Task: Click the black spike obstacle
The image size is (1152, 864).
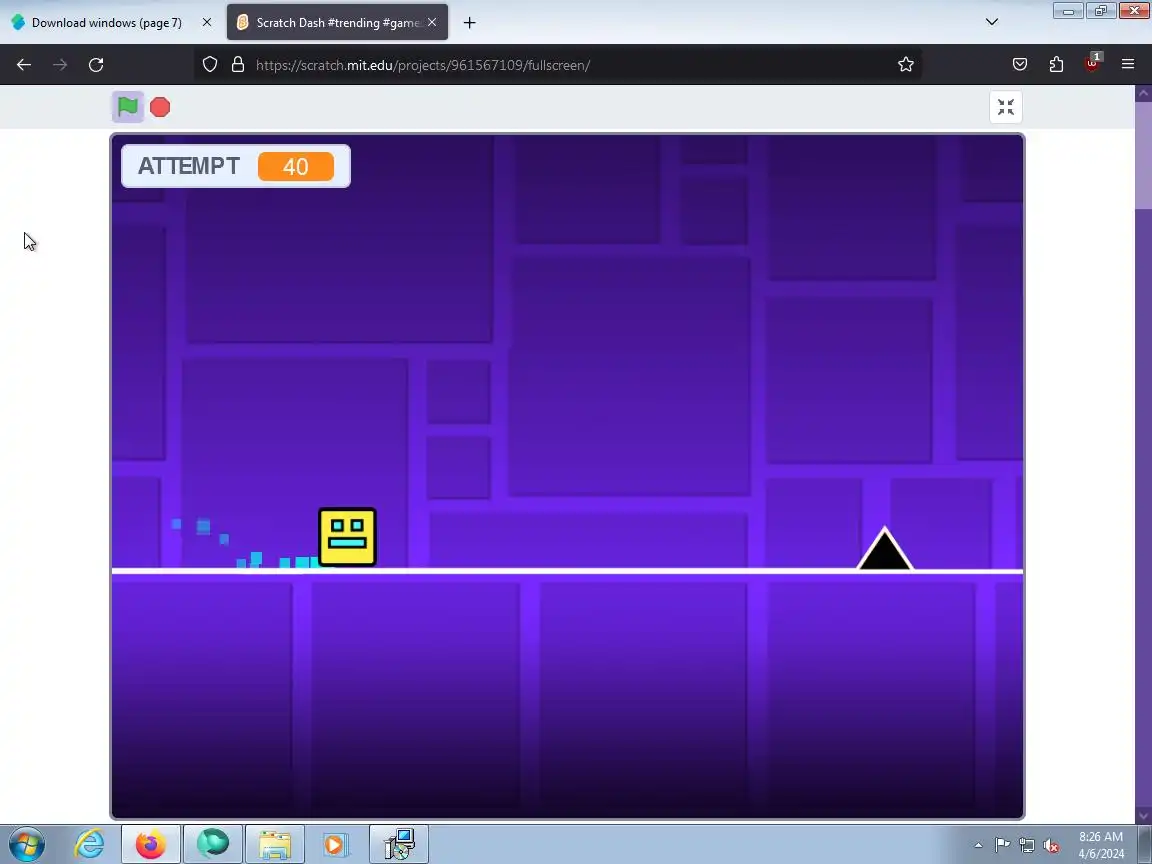Action: 885,549
